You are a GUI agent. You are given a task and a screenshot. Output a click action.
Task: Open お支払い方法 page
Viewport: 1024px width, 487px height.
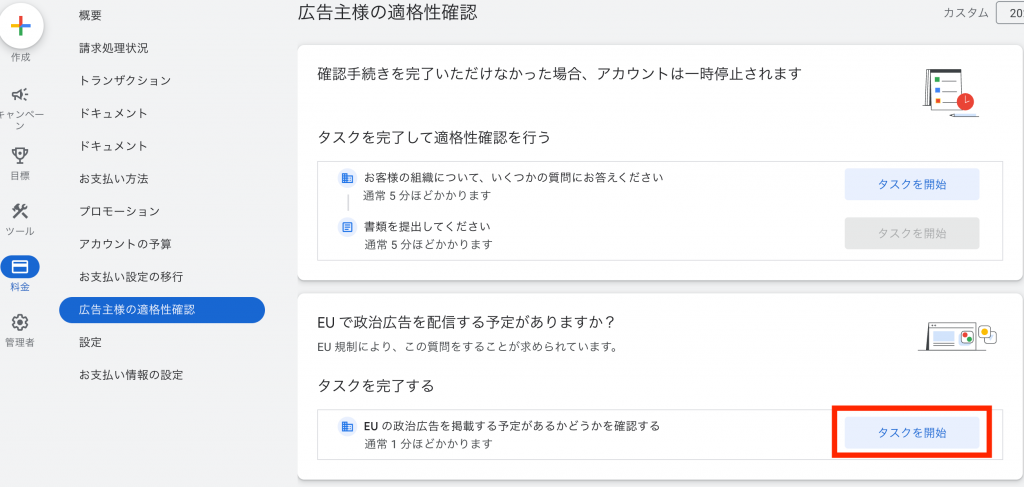[x=113, y=178]
